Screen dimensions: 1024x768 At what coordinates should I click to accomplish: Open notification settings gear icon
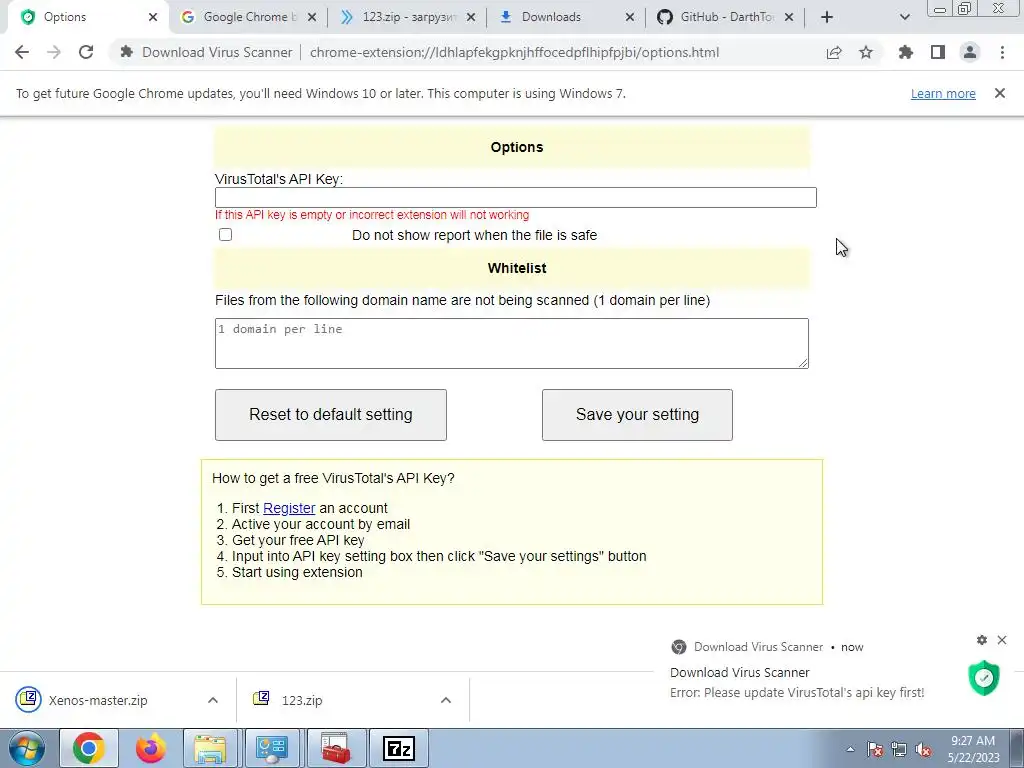click(x=982, y=640)
